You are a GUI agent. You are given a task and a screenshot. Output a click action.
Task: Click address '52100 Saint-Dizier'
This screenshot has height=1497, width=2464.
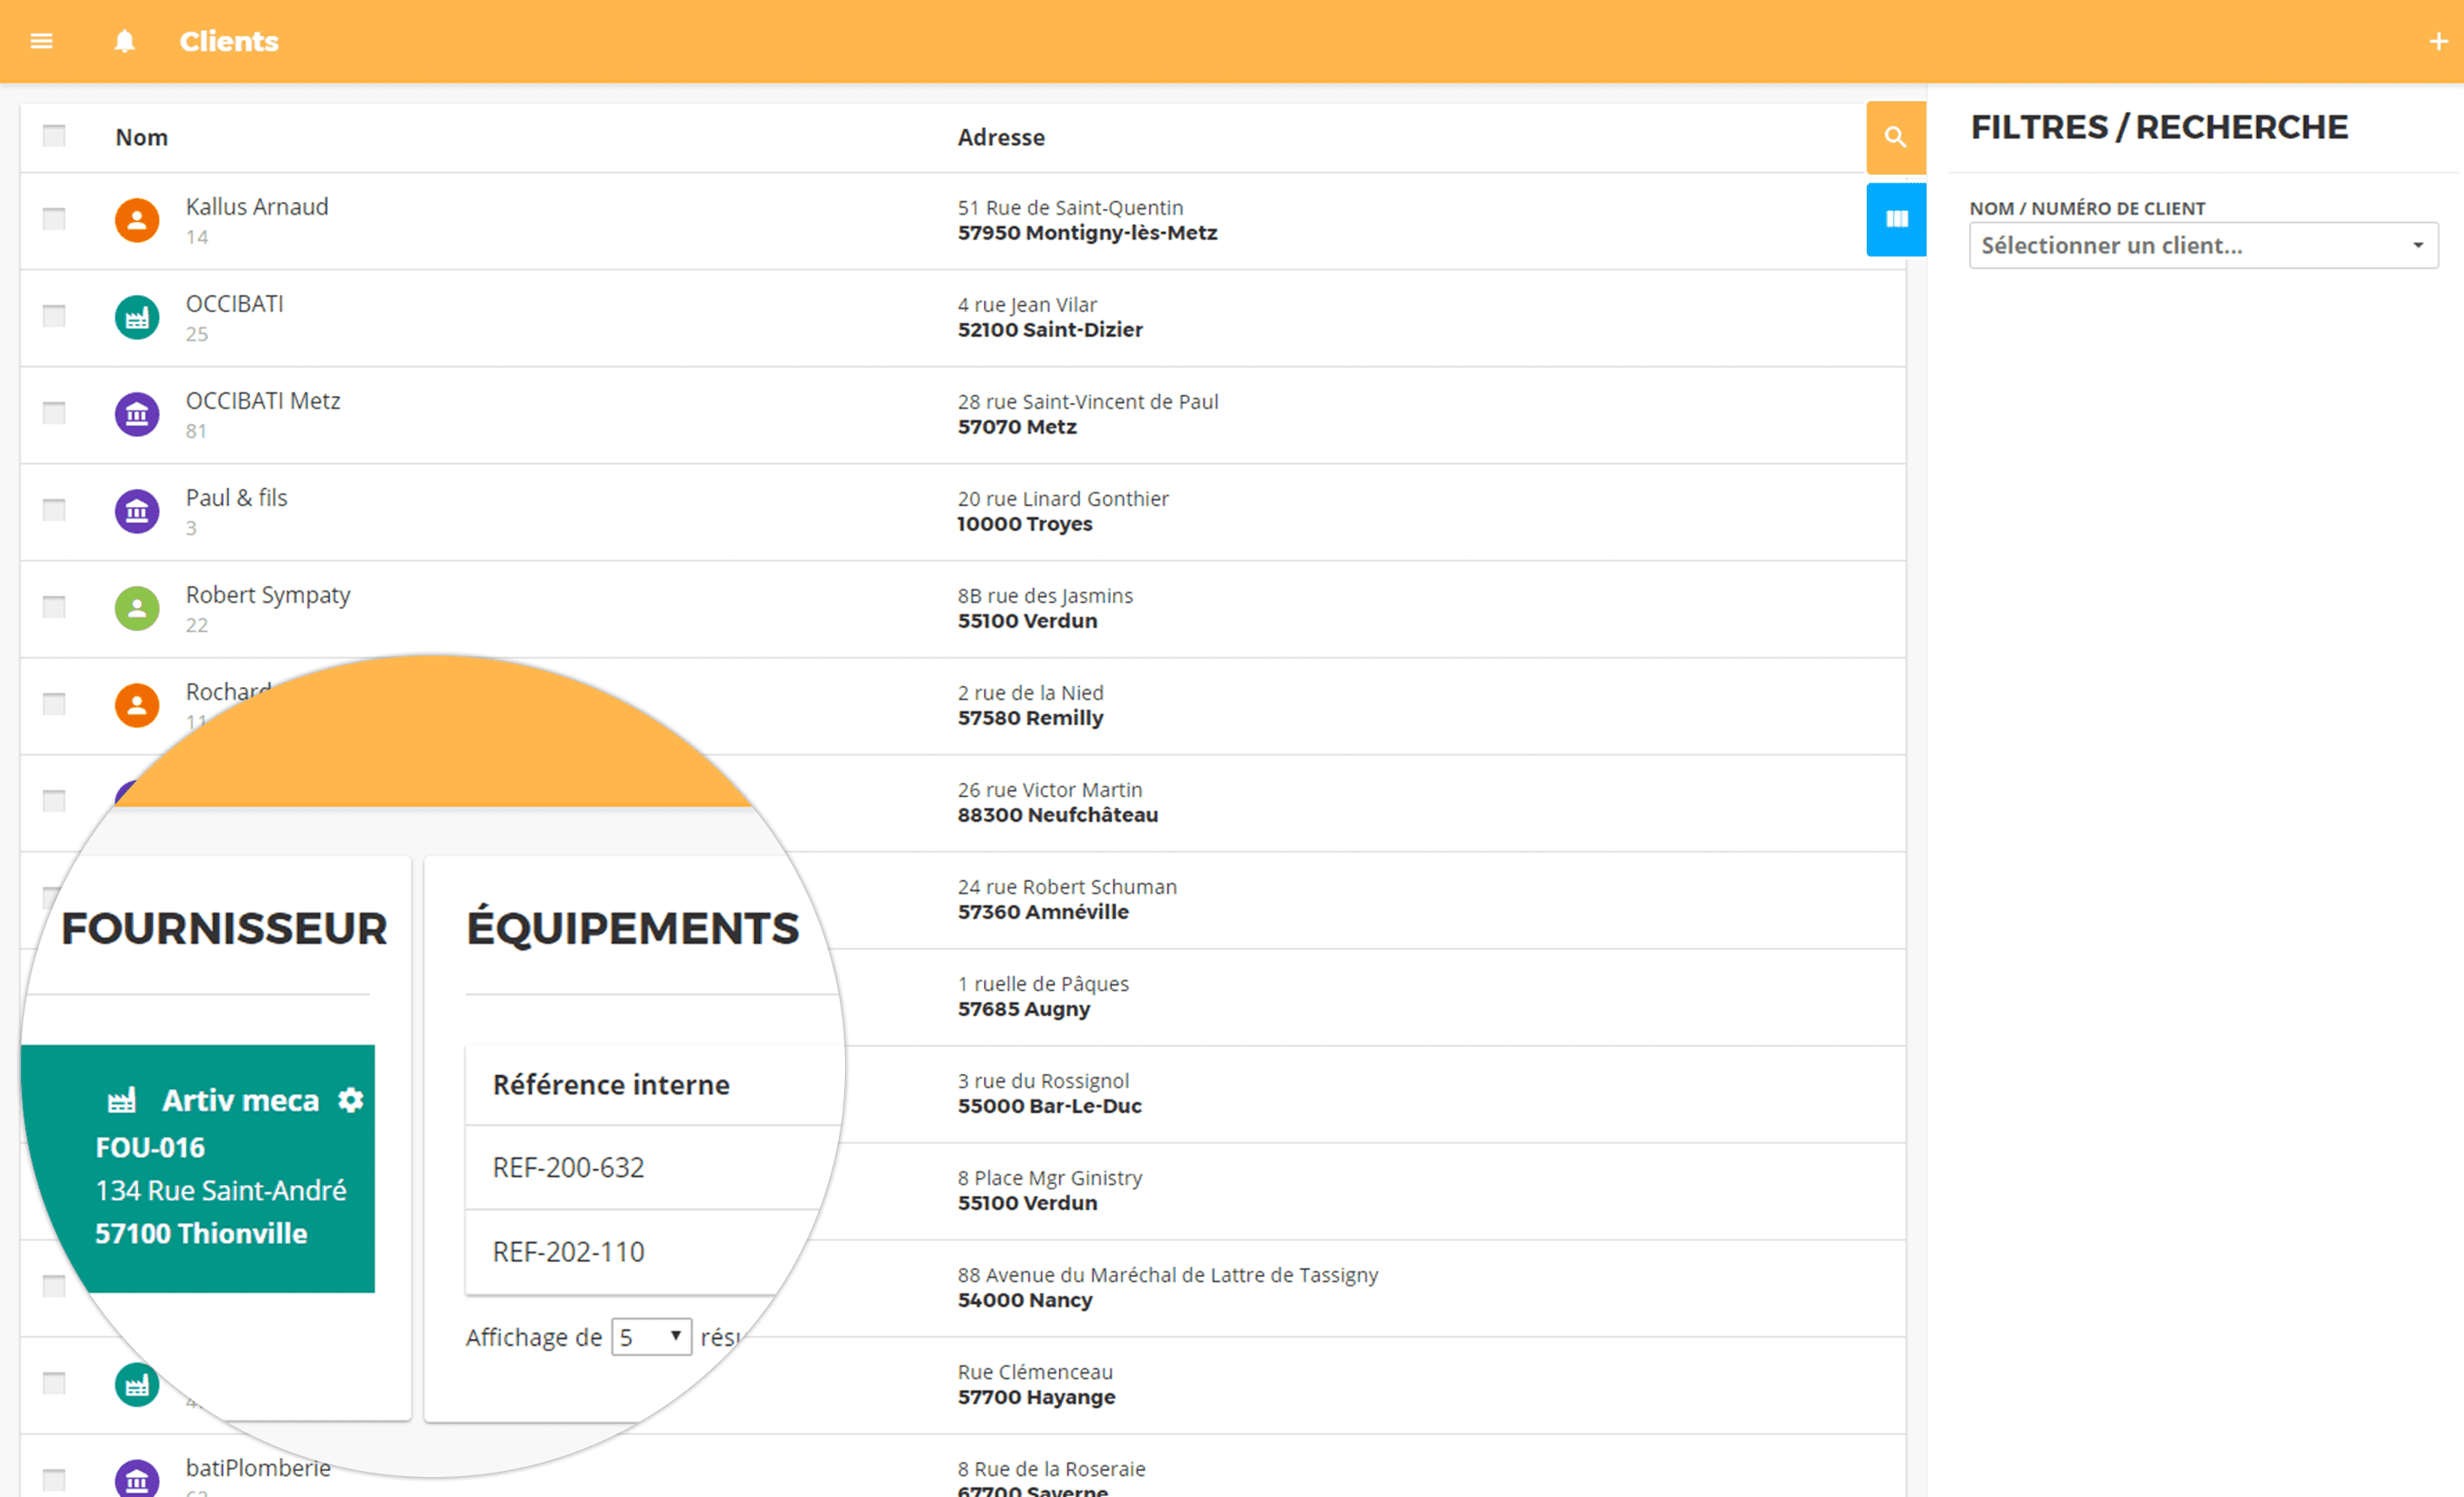pyautogui.click(x=1050, y=330)
